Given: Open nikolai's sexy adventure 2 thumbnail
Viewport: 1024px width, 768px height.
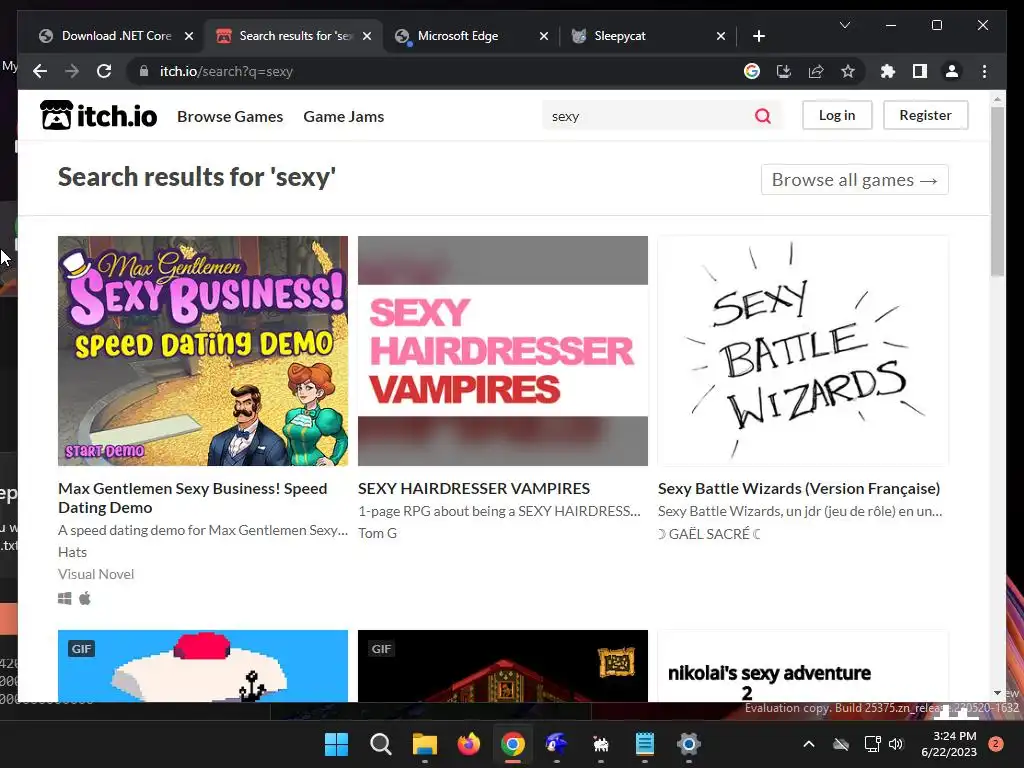Looking at the screenshot, I should (x=803, y=666).
